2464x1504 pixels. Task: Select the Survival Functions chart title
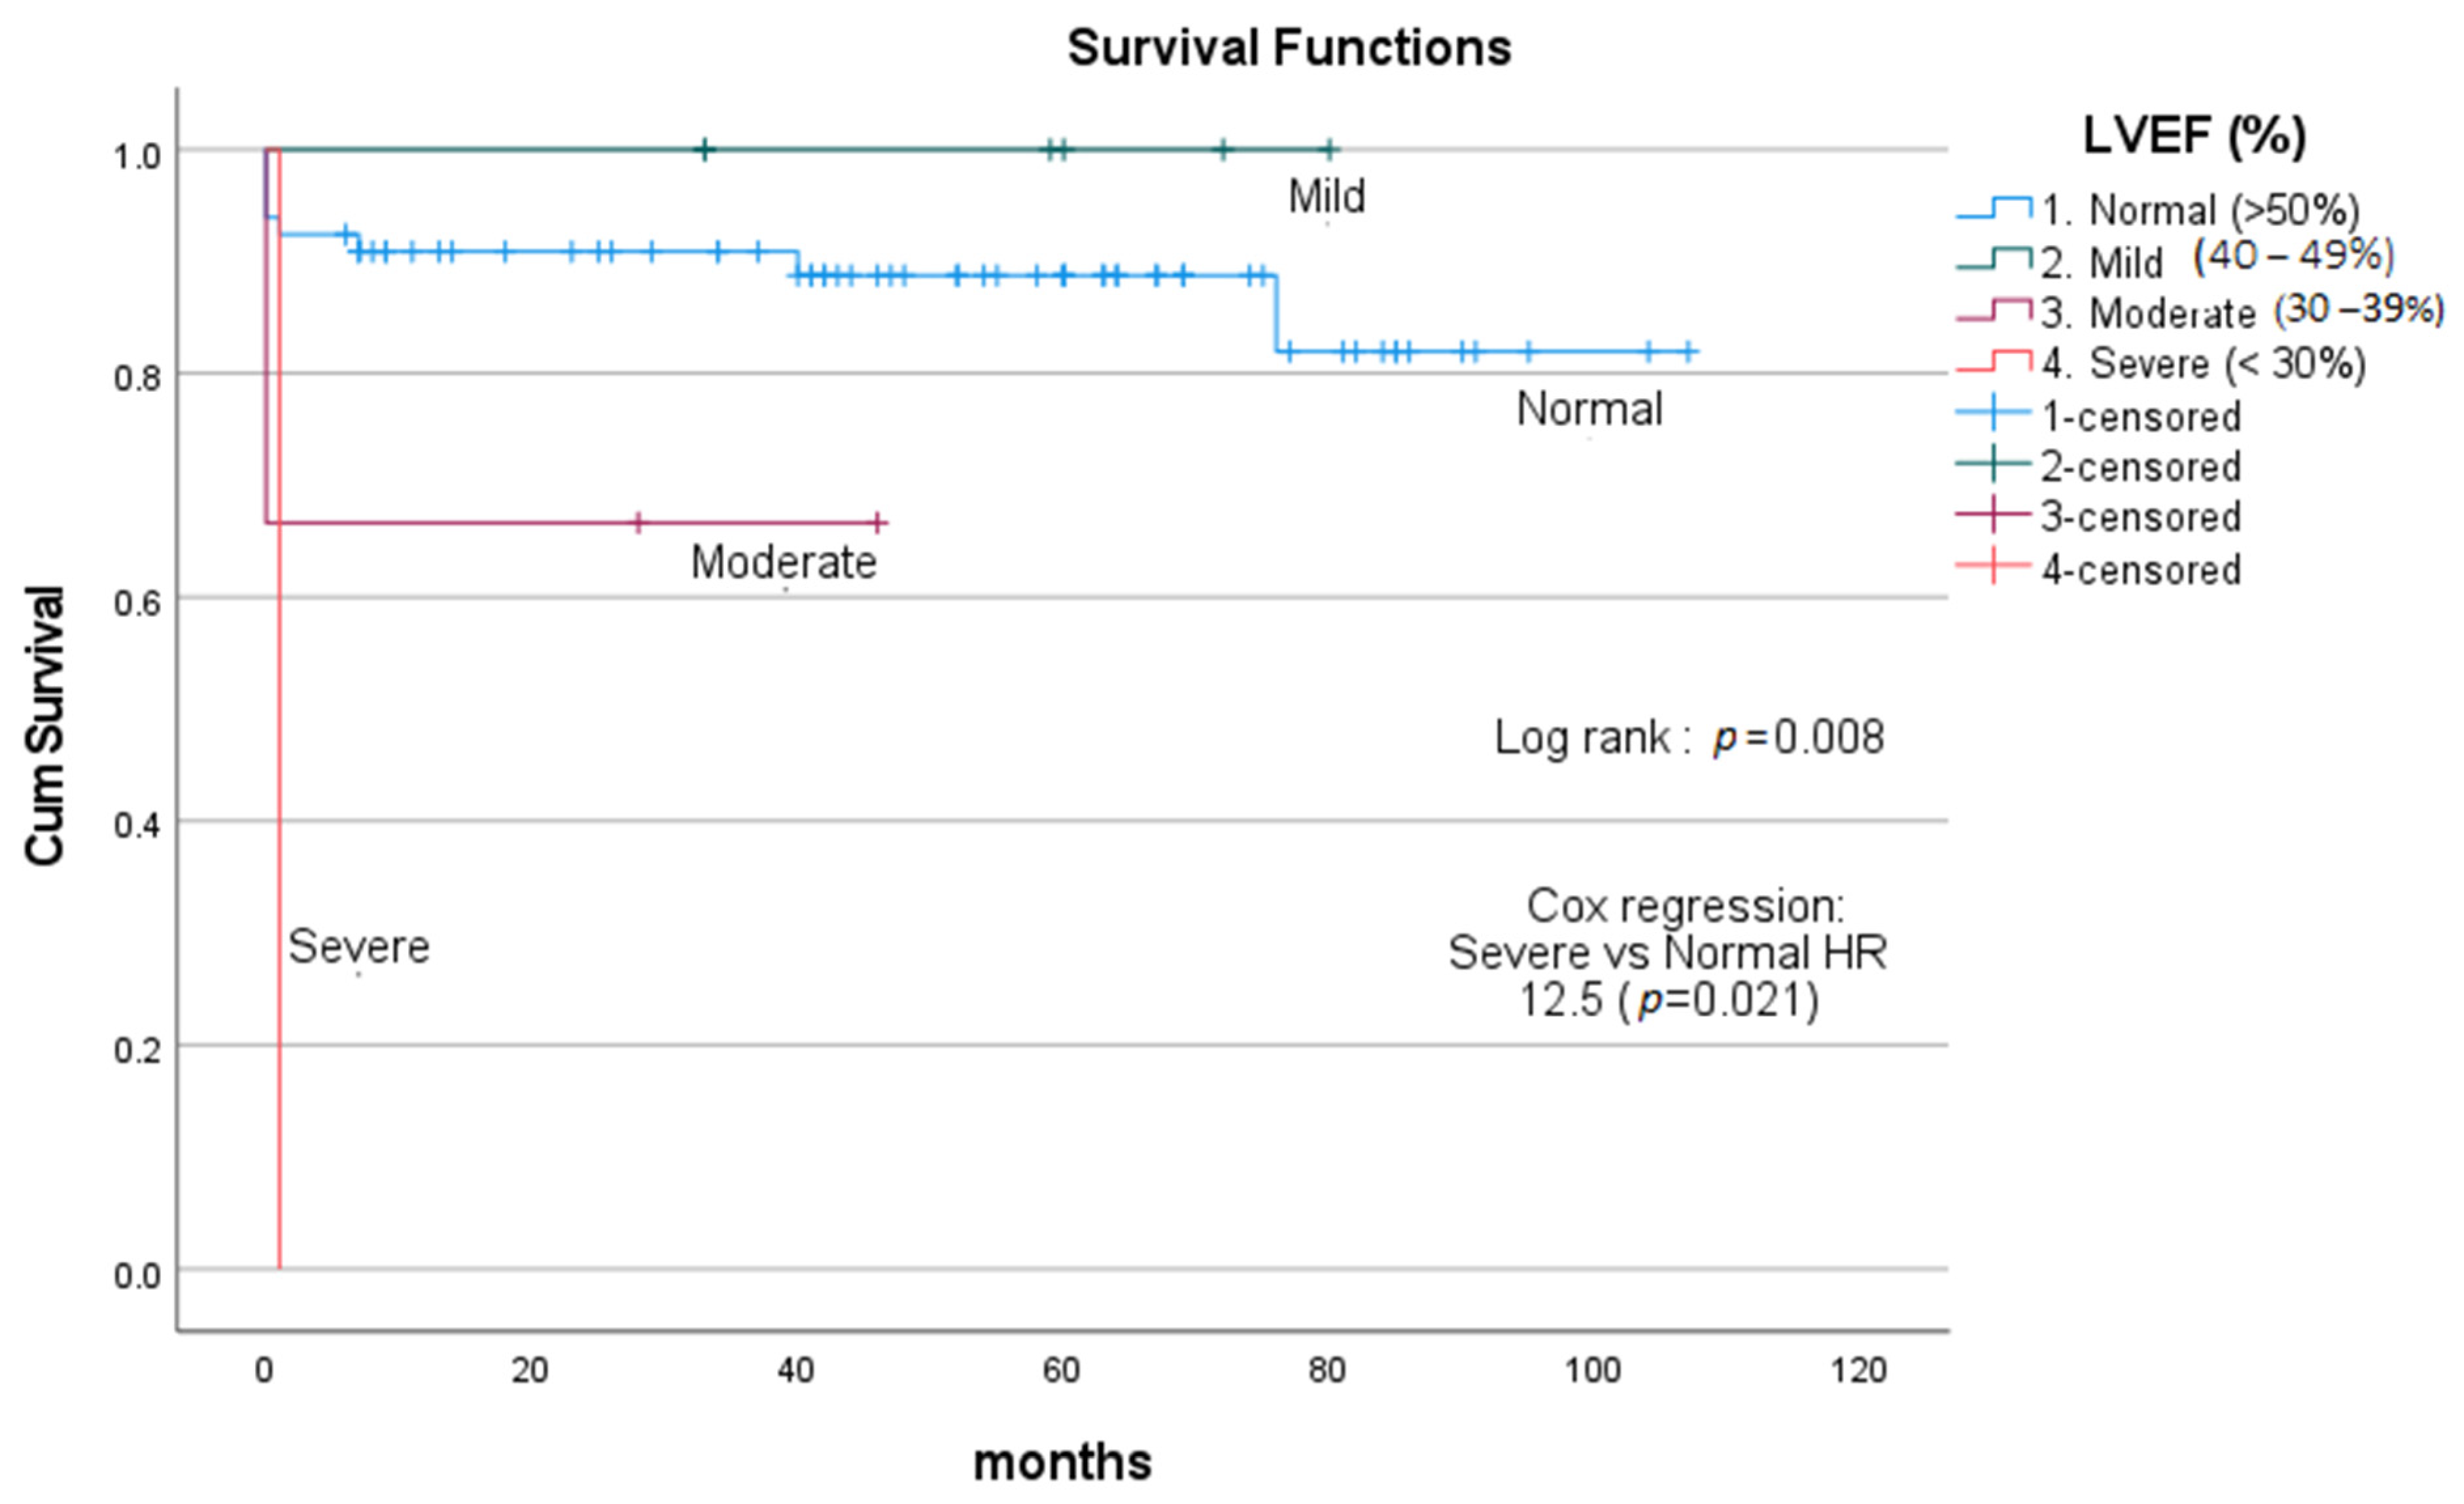click(x=1289, y=48)
